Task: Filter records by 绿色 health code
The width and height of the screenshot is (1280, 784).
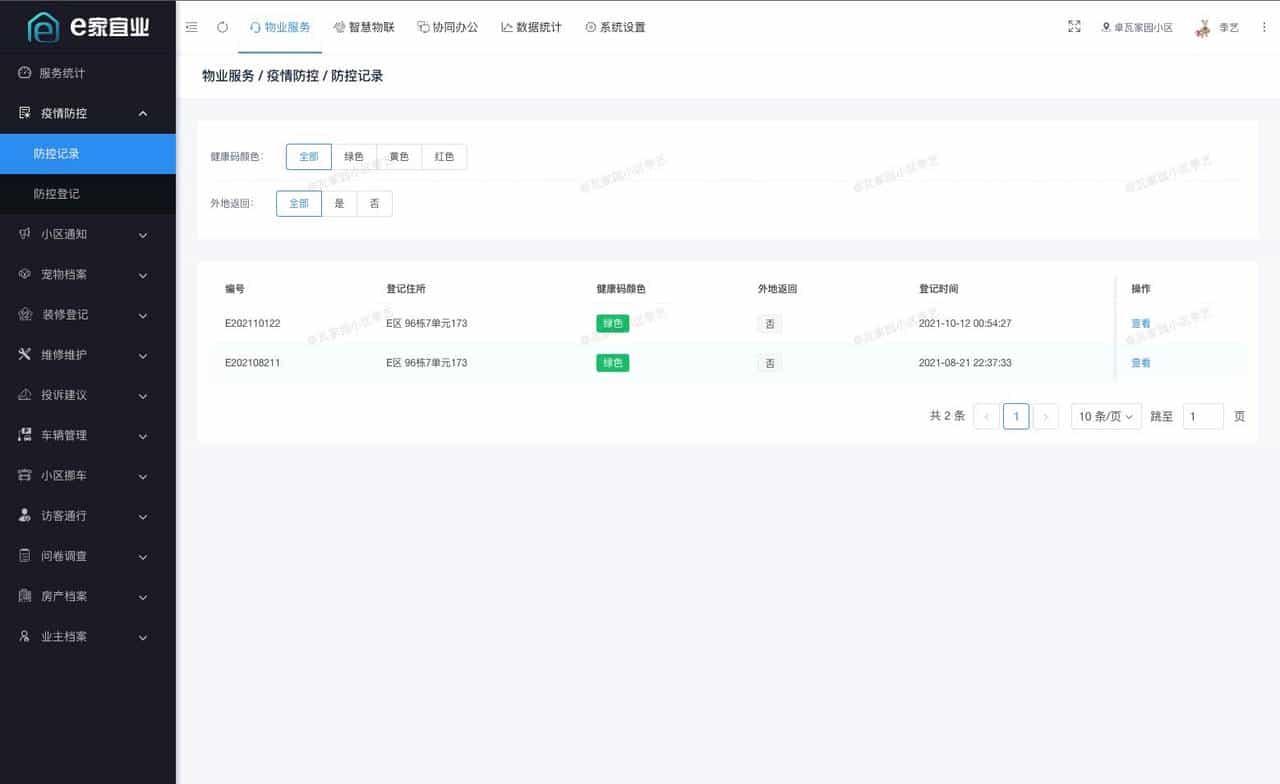Action: pyautogui.click(x=353, y=156)
